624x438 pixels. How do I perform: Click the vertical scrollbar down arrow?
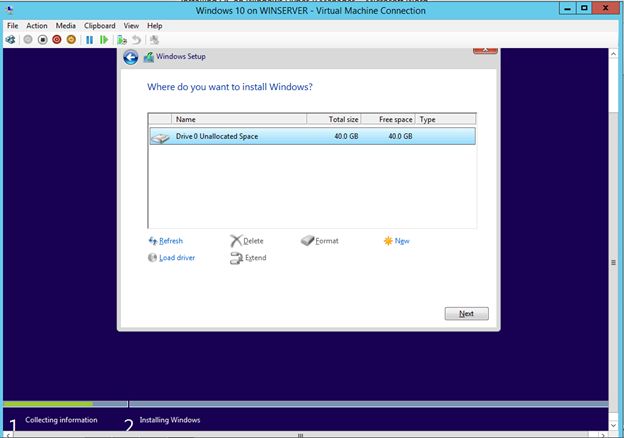[x=613, y=425]
